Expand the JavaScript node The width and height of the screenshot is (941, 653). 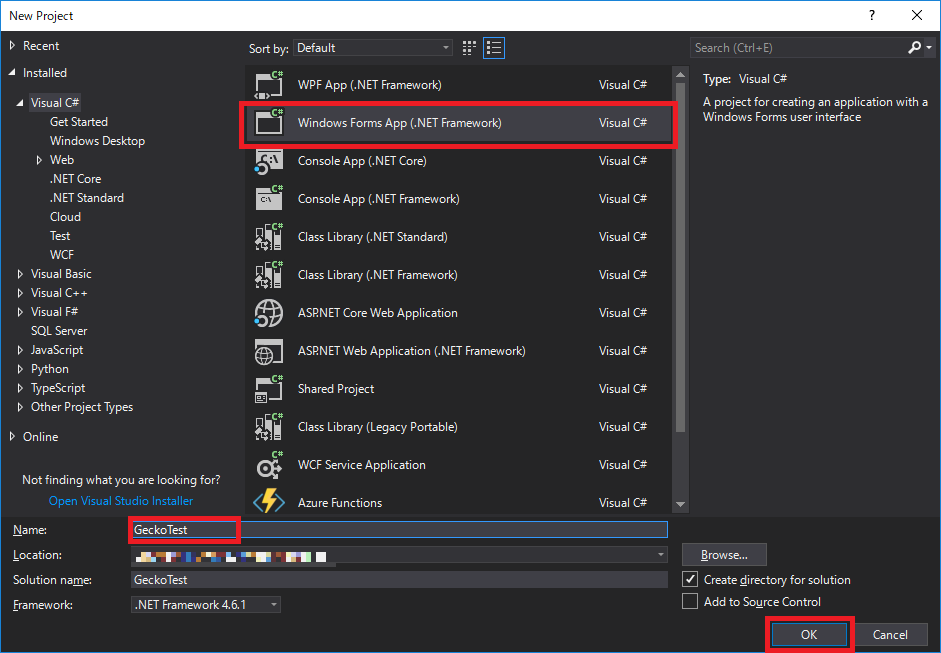20,350
